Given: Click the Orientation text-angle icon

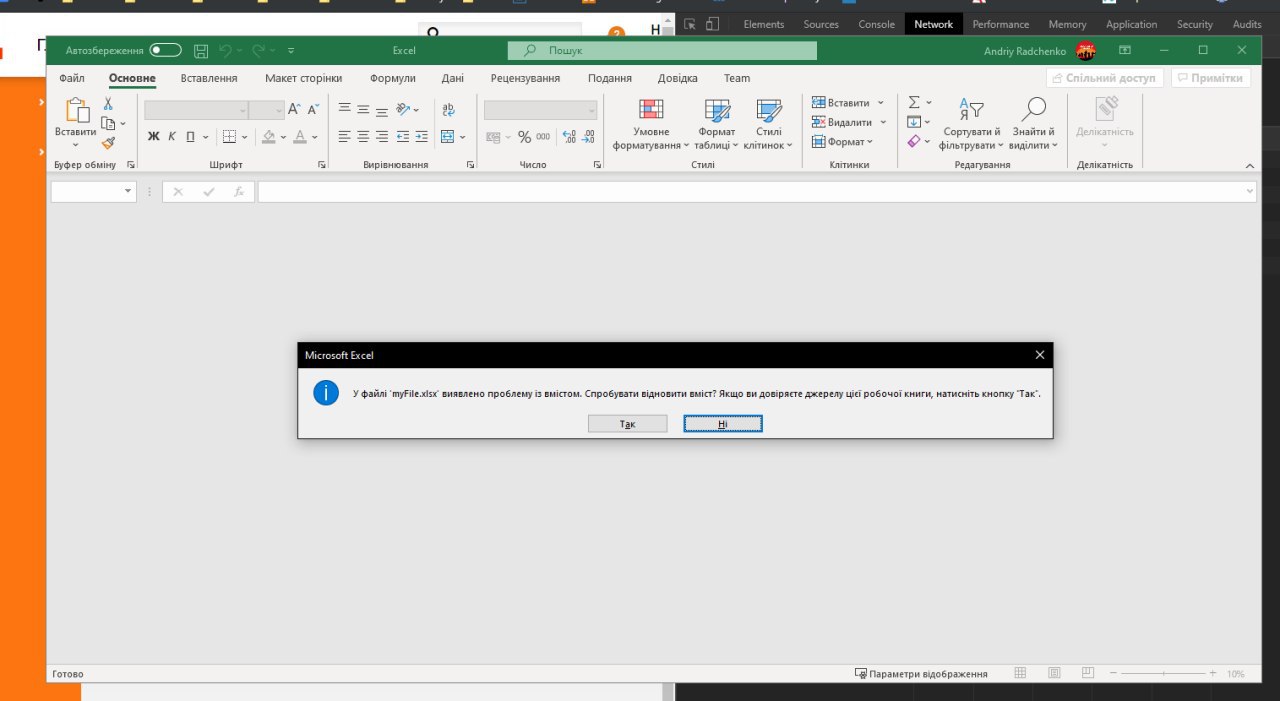Looking at the screenshot, I should [403, 109].
